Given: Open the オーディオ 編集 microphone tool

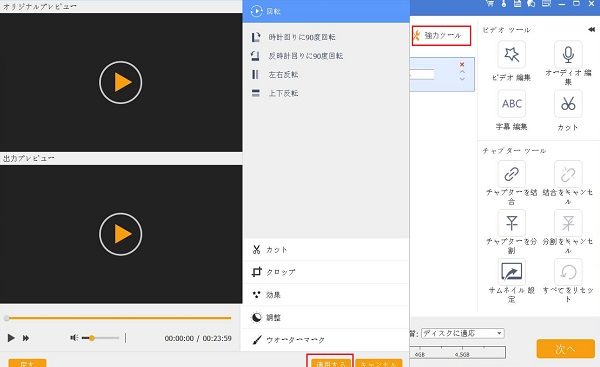Looking at the screenshot, I should [568, 55].
